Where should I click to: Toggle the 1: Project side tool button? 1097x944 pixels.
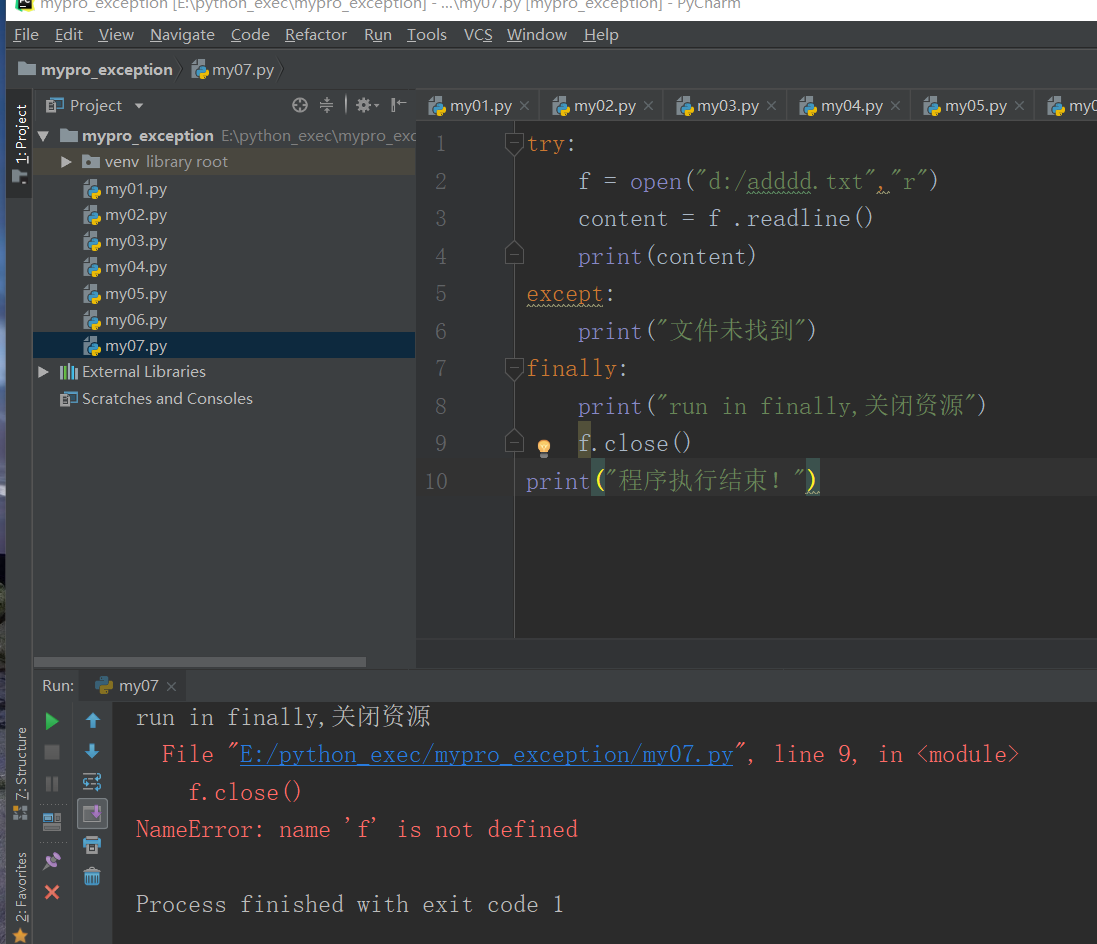click(20, 143)
